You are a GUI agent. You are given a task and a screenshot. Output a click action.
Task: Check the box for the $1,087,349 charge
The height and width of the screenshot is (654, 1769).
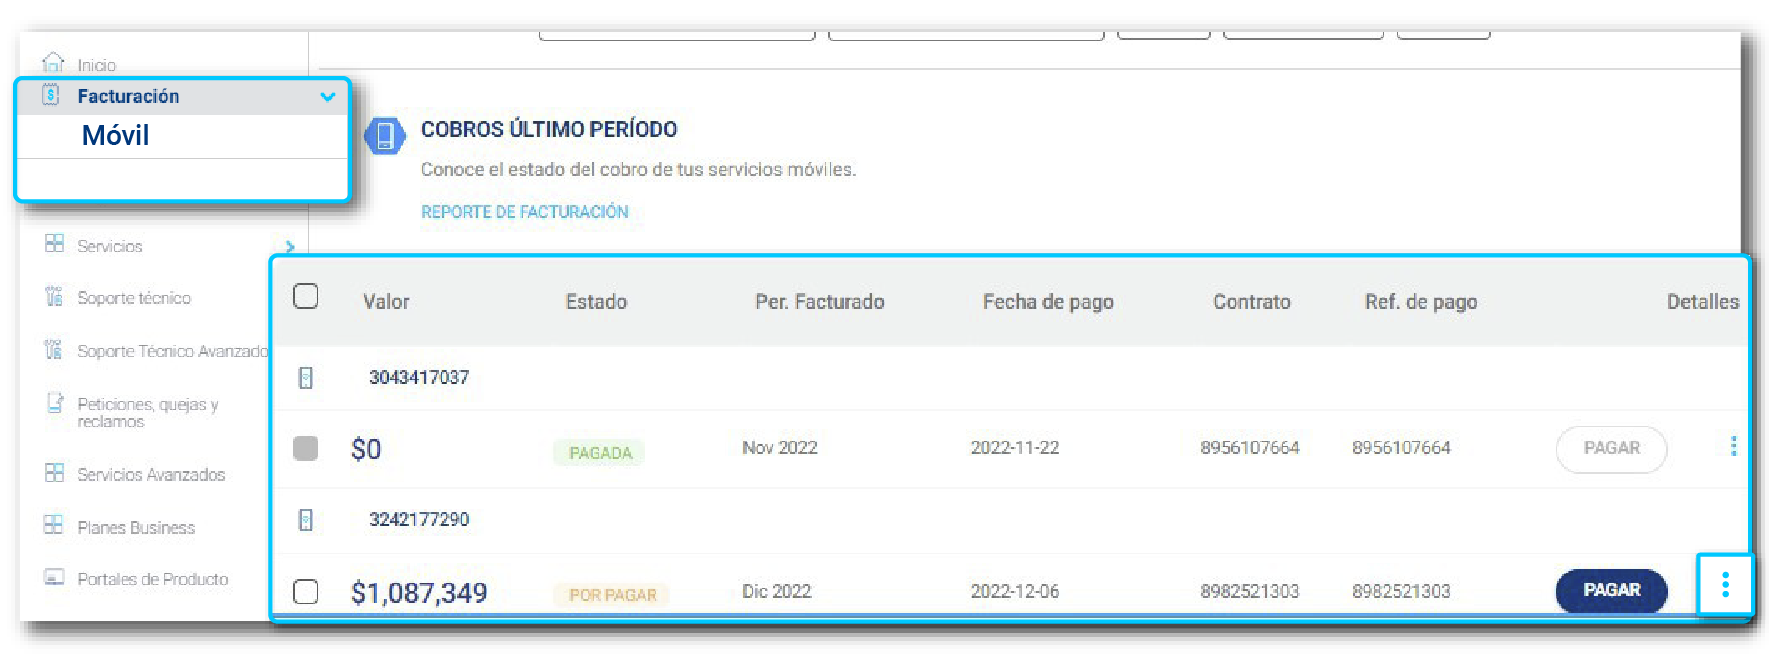tap(306, 592)
